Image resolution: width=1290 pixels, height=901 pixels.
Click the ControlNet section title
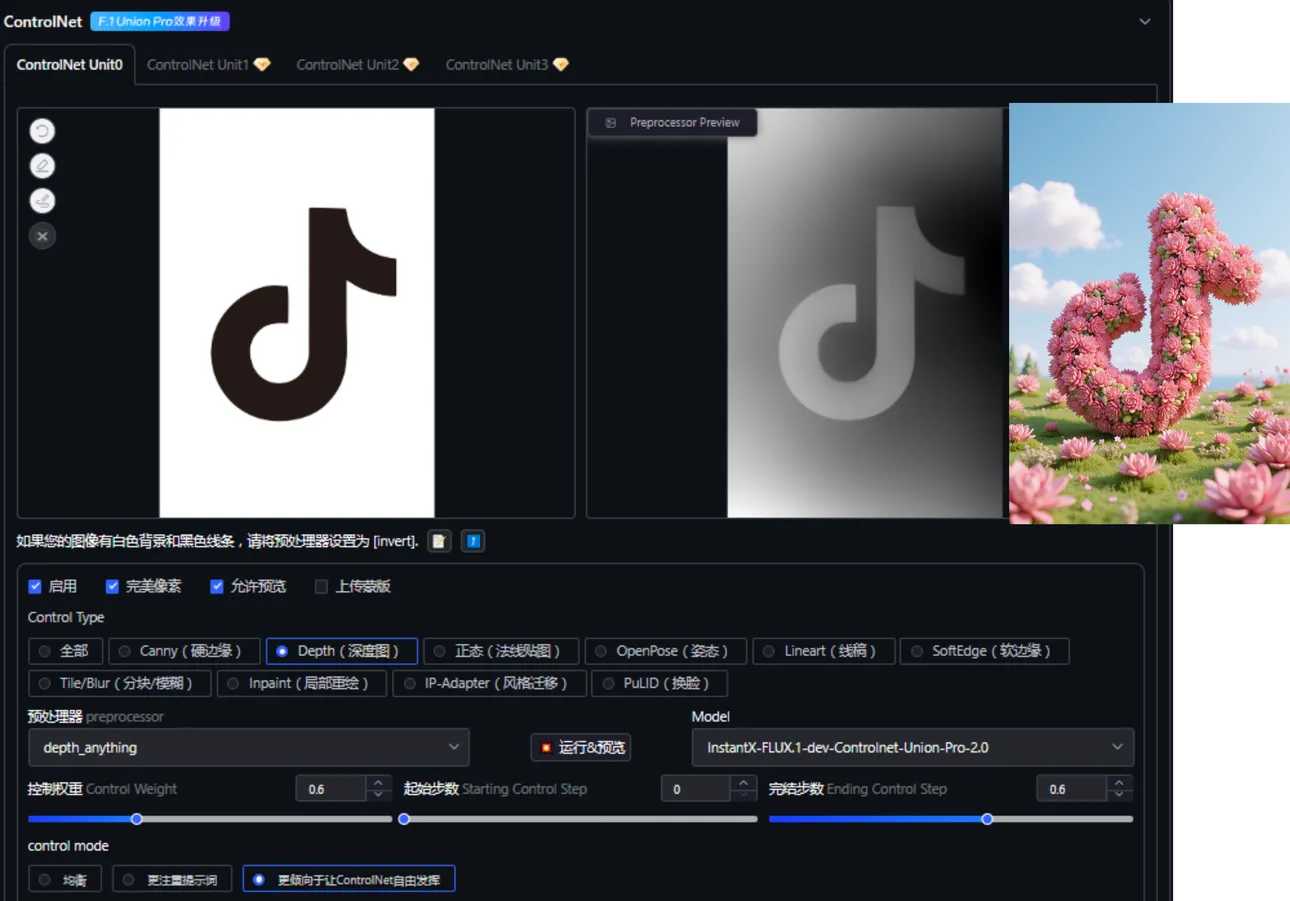click(x=43, y=21)
